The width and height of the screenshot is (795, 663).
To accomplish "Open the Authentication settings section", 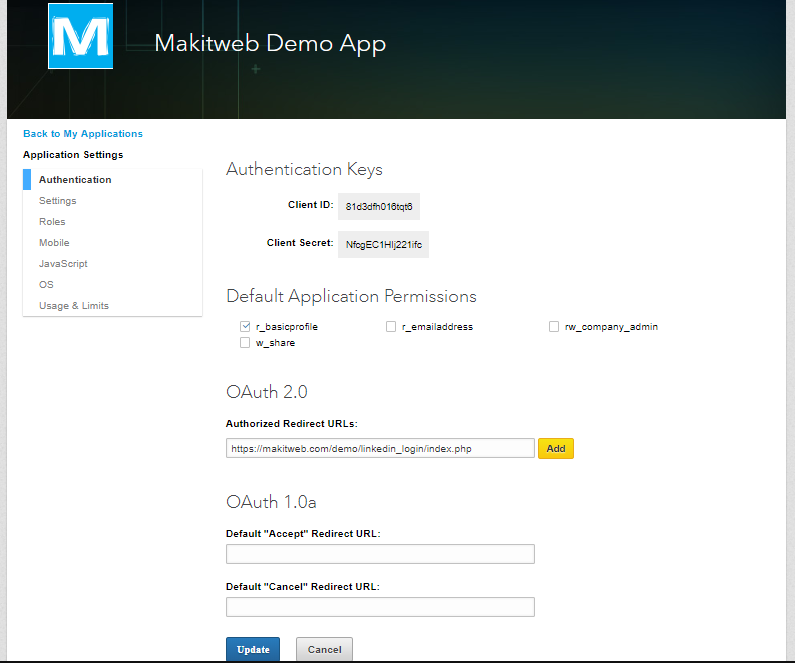I will [x=75, y=179].
